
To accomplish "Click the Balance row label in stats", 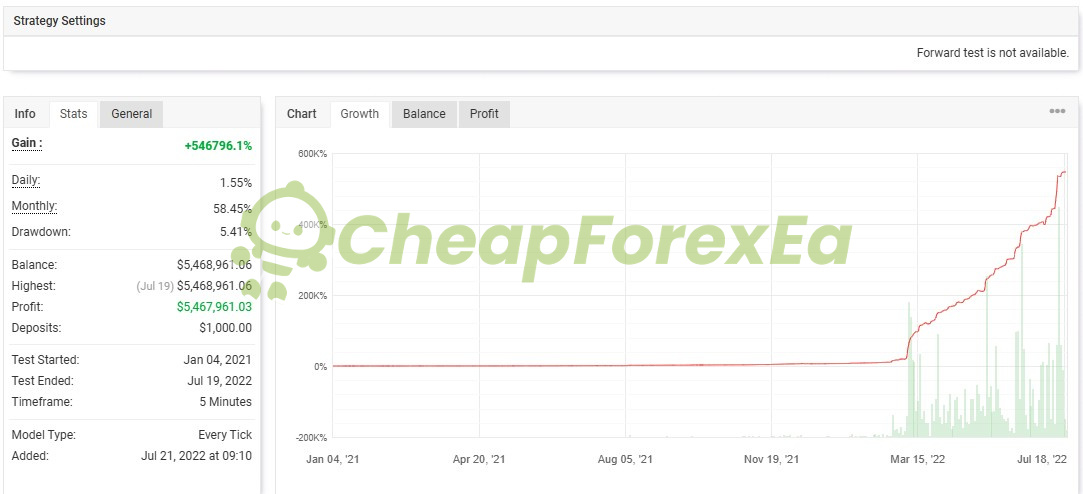I will tap(35, 265).
